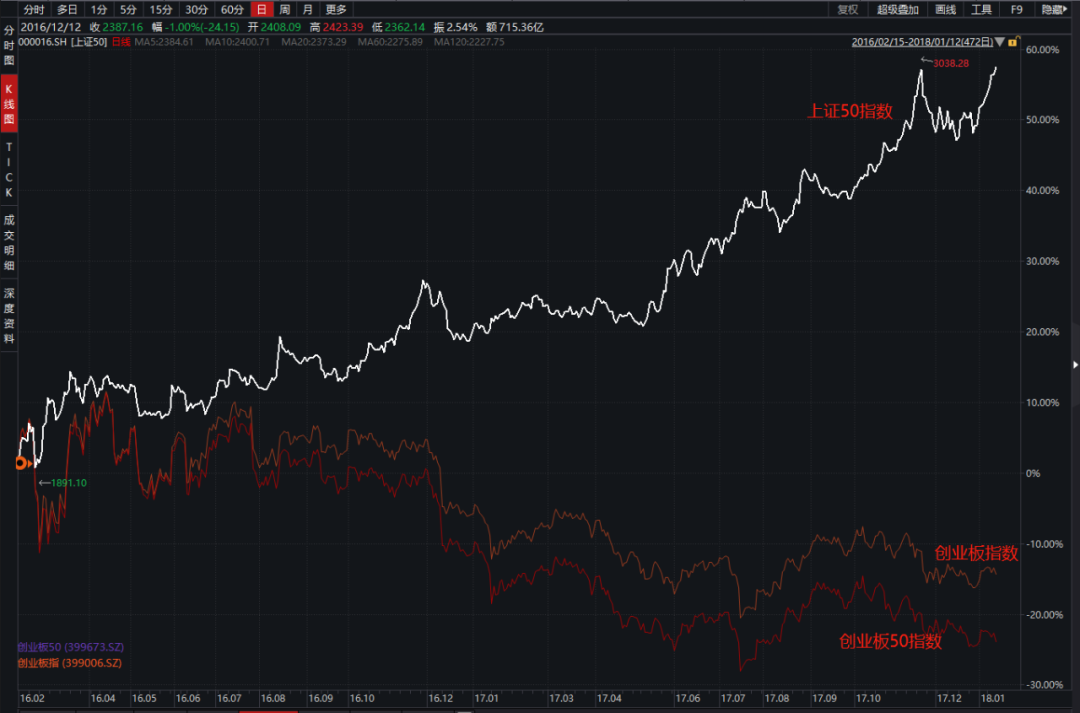
Task: Click the yellow lock icon beside date range
Action: (x=1012, y=42)
